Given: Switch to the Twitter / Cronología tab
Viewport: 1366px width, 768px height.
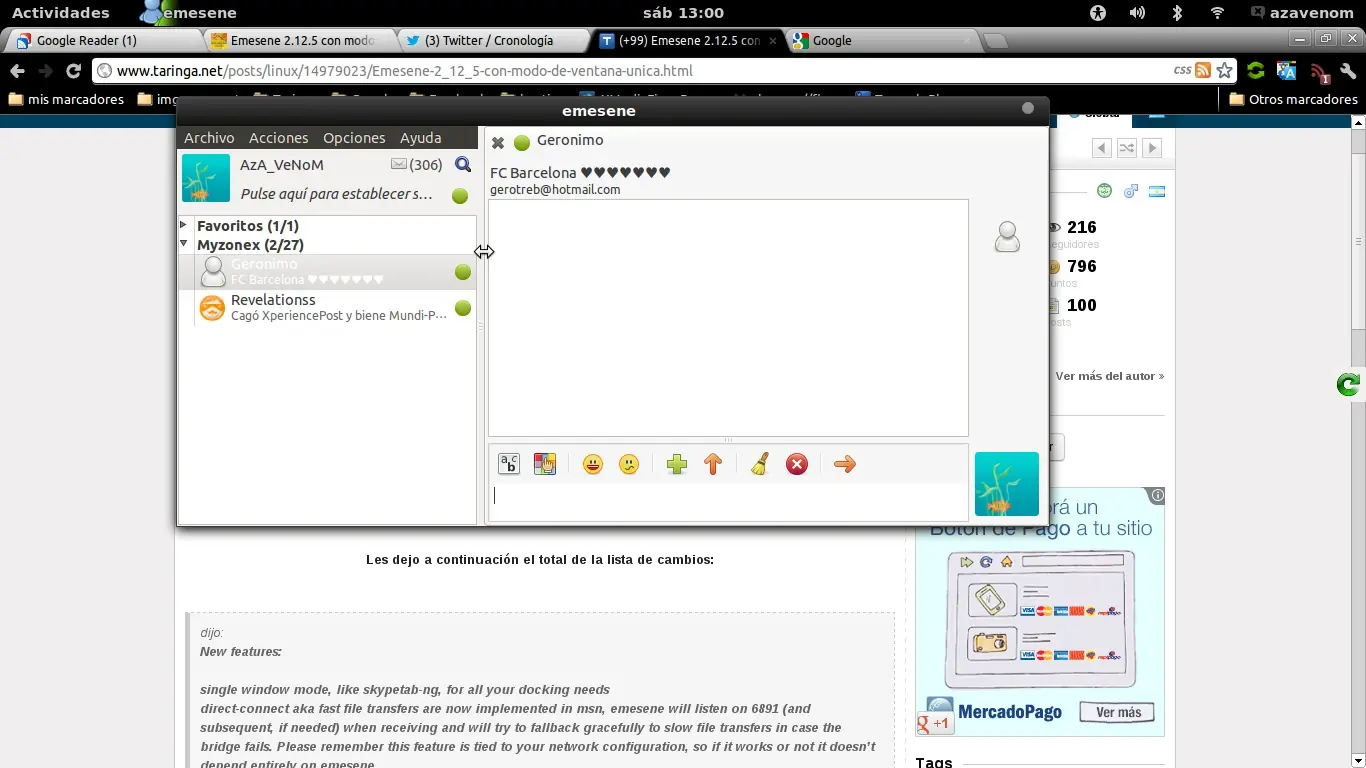Looking at the screenshot, I should click(492, 41).
